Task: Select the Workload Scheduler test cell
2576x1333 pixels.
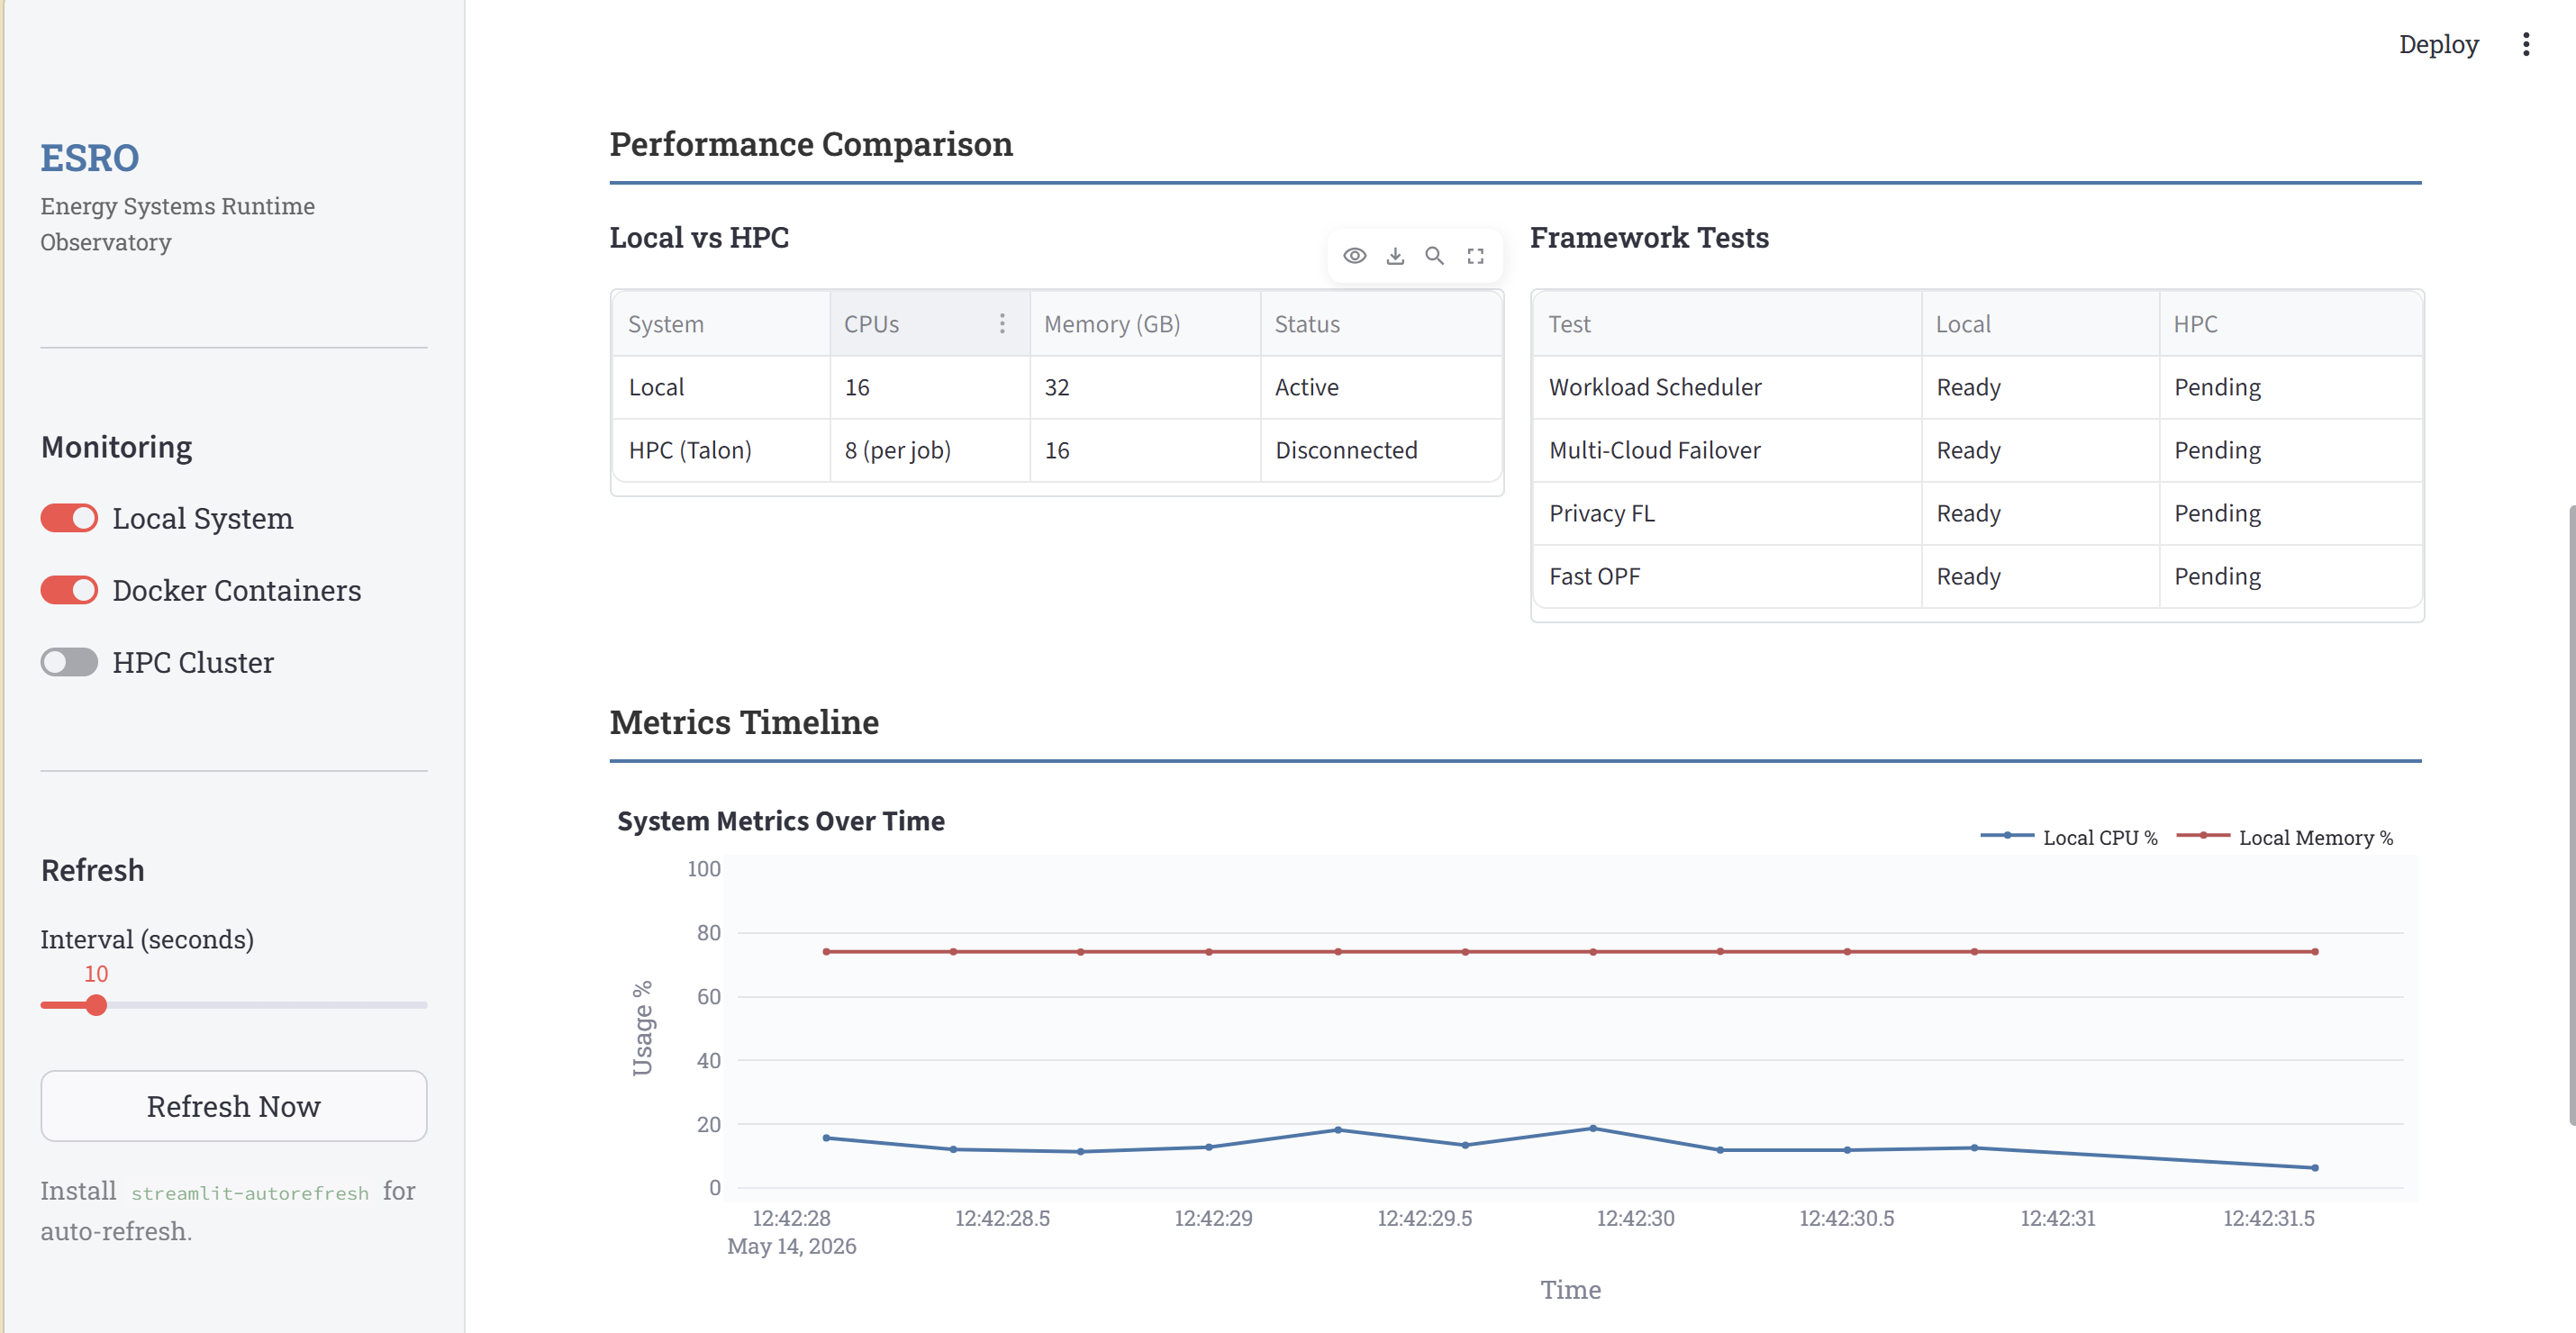Action: [1727, 387]
